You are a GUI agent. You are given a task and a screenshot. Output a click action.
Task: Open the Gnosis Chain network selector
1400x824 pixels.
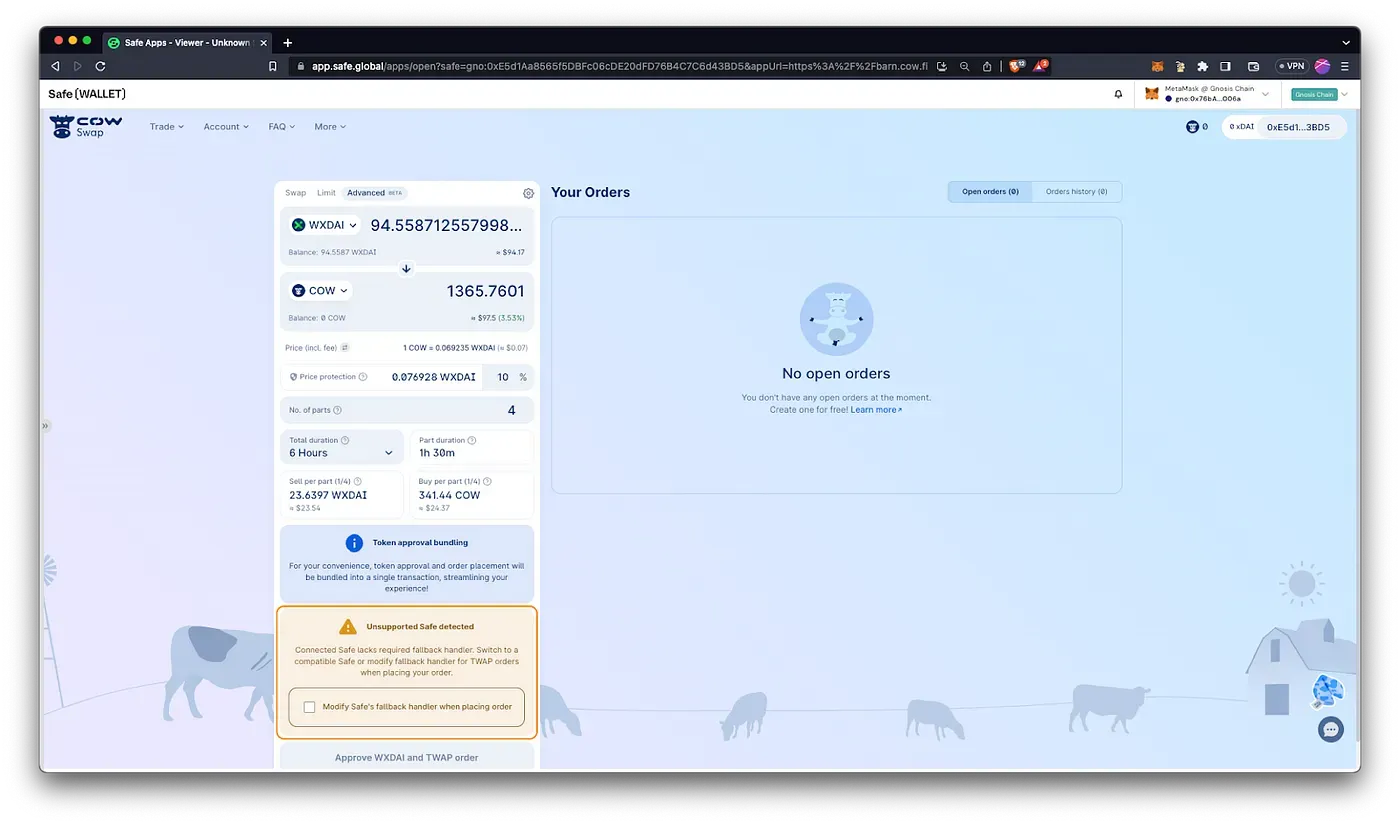pos(1319,94)
